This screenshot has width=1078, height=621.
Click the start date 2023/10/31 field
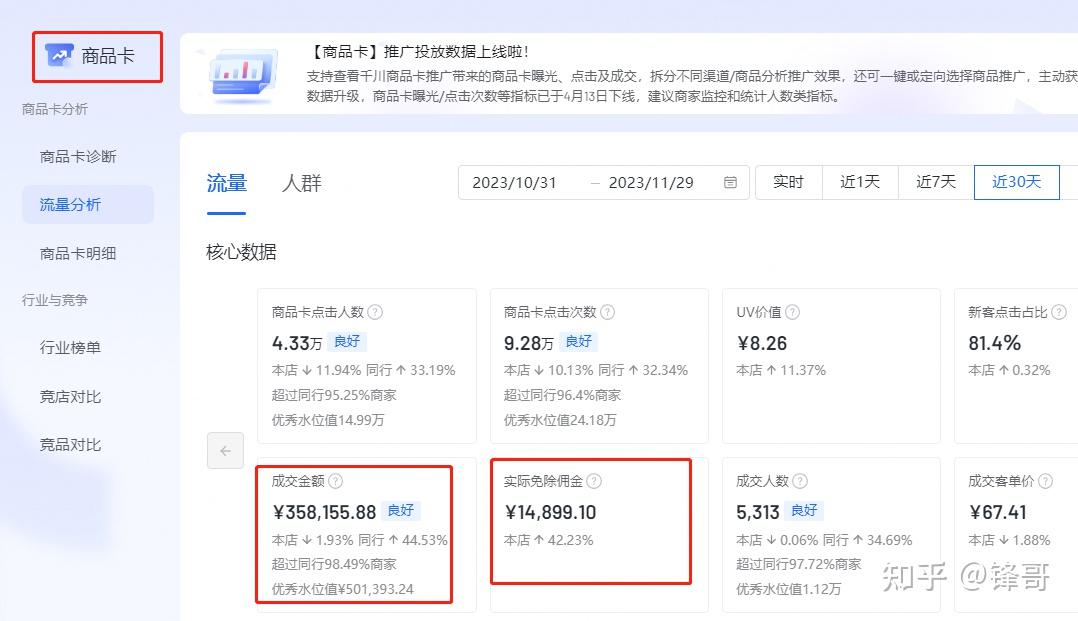pos(514,183)
